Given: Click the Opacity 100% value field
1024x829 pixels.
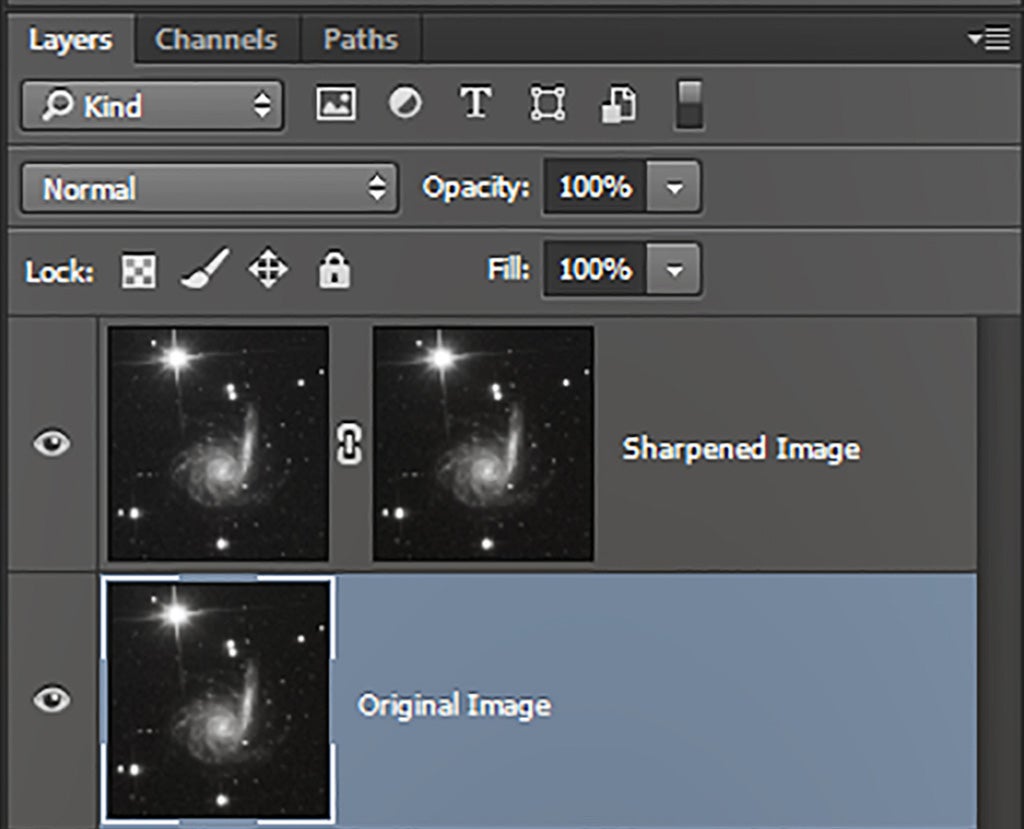Looking at the screenshot, I should tap(596, 187).
